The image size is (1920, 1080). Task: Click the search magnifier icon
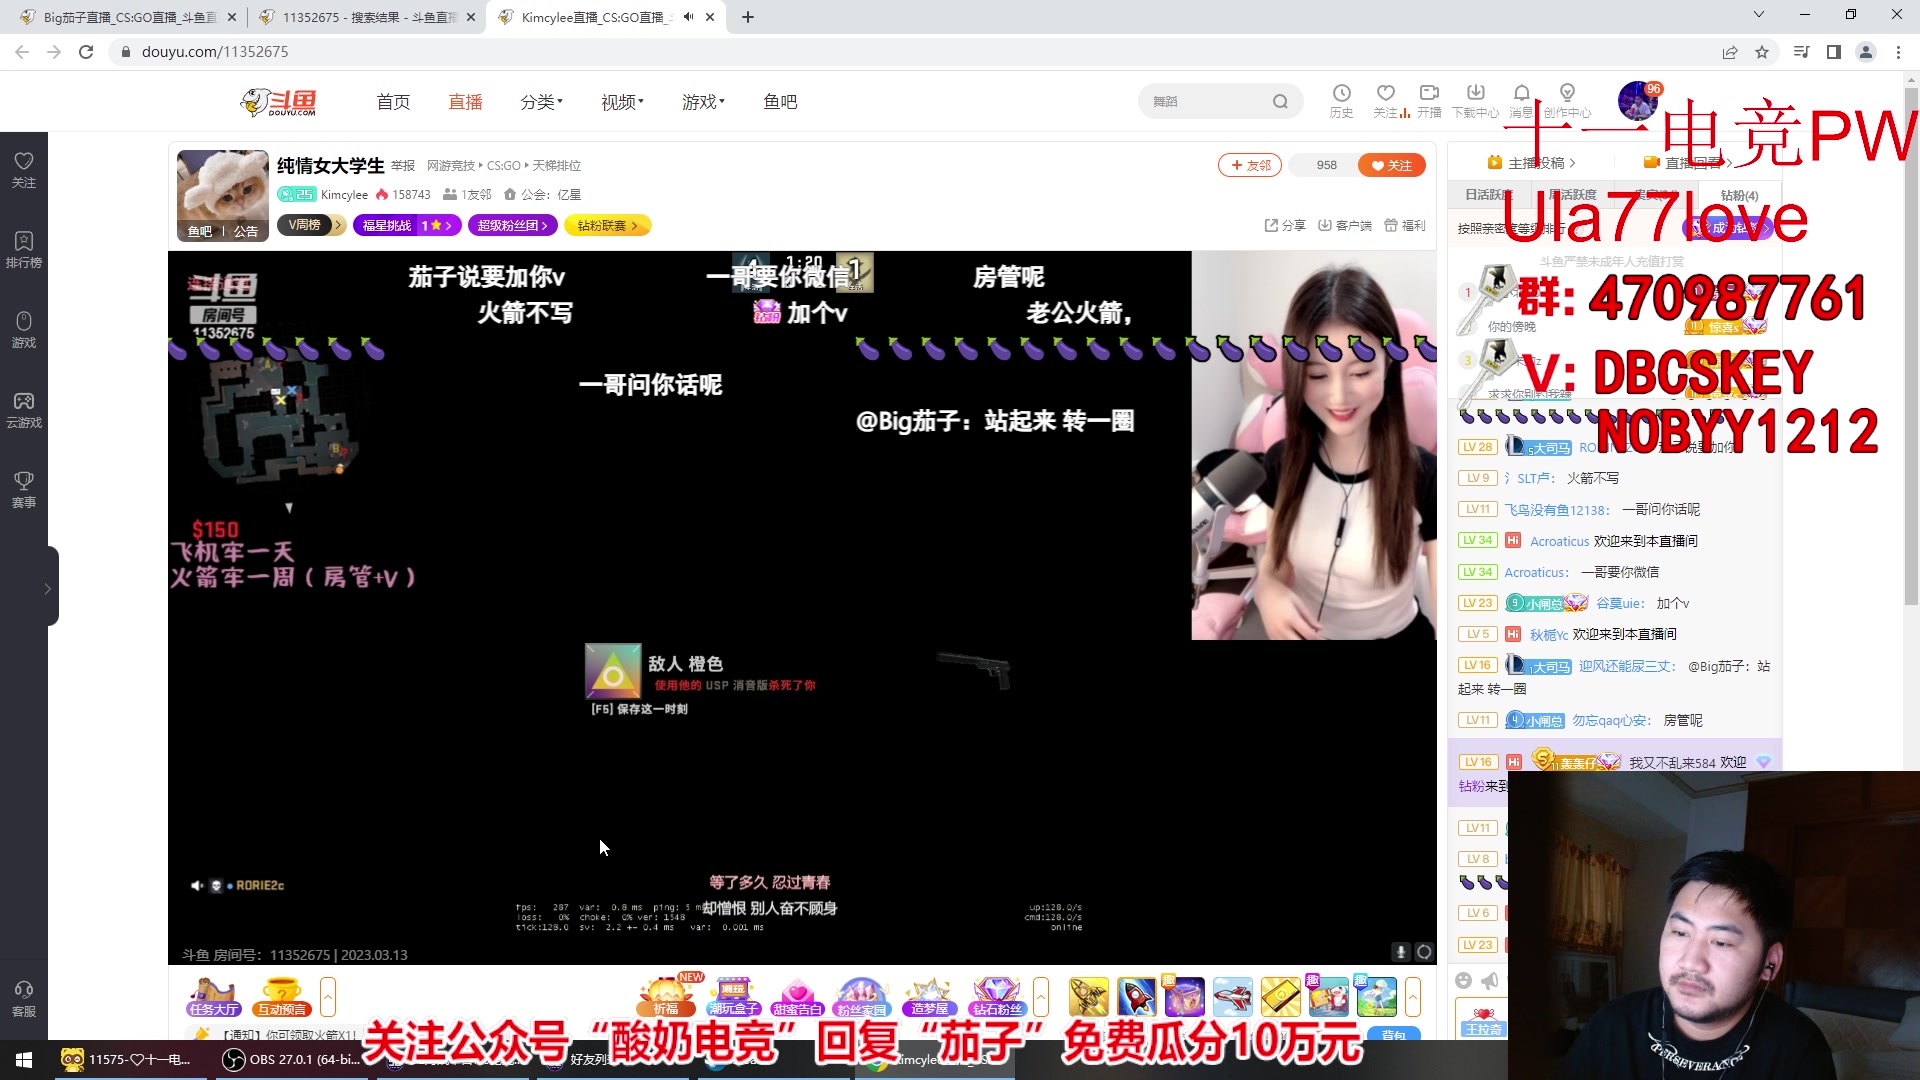(x=1280, y=101)
